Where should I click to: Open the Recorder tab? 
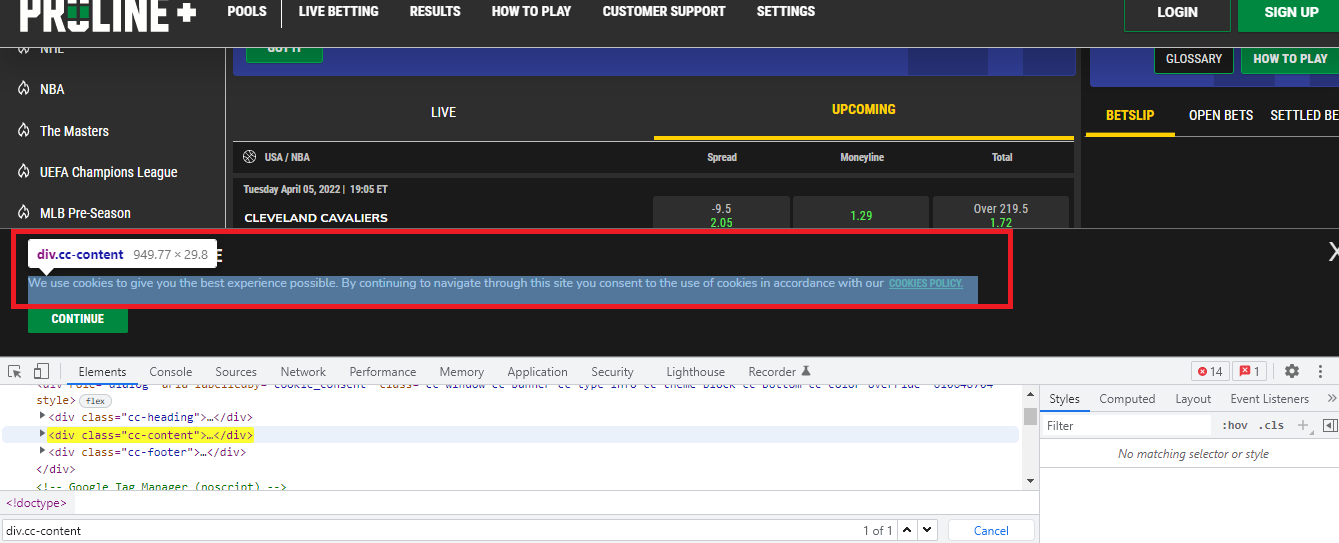pyautogui.click(x=779, y=371)
